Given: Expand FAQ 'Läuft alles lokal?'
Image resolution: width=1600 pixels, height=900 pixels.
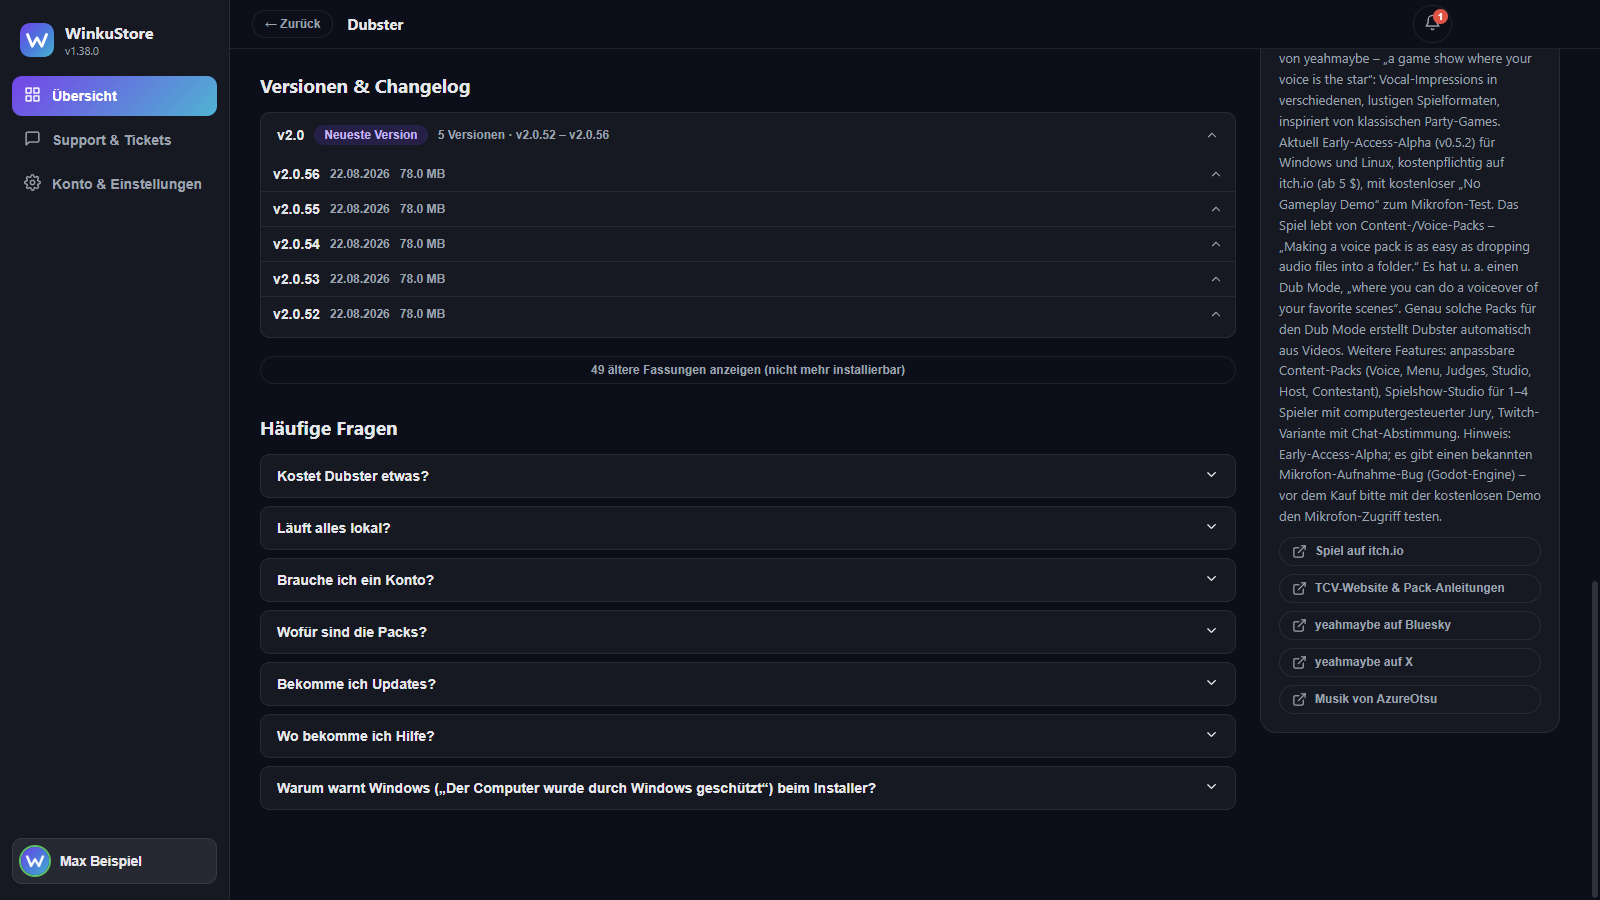Looking at the screenshot, I should pyautogui.click(x=747, y=528).
